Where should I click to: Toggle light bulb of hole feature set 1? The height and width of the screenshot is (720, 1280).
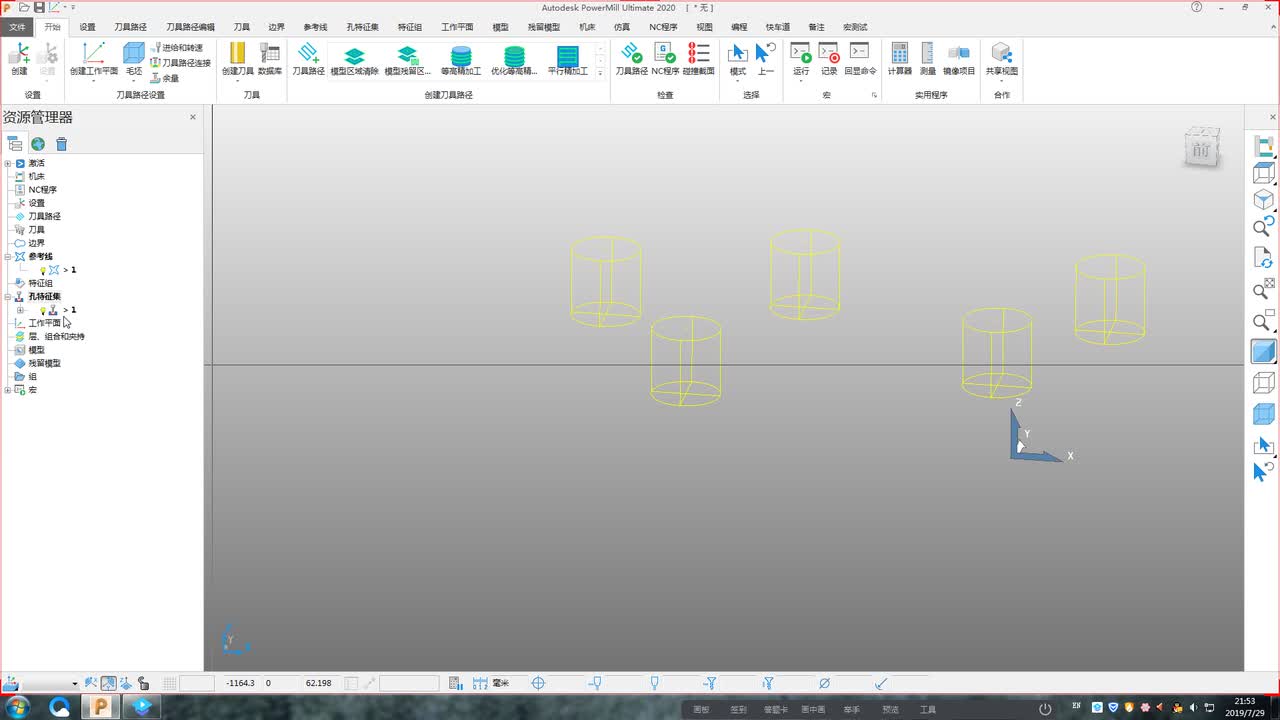43,310
